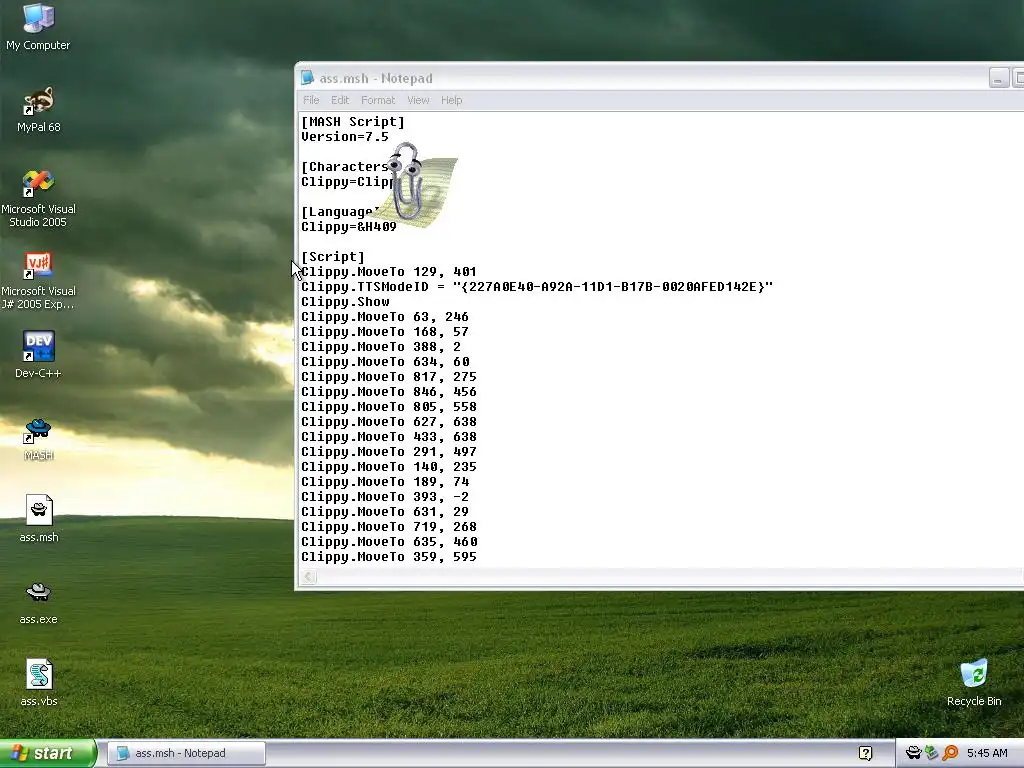Open Microsoft Visual Studio 2005 shortcut
The width and height of the screenshot is (1024, 768).
coord(38,198)
